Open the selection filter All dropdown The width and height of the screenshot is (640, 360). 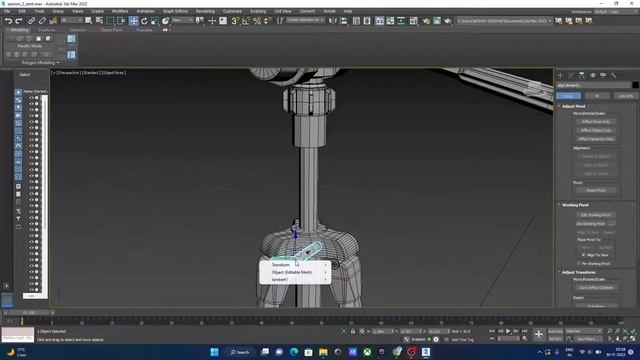(71, 20)
